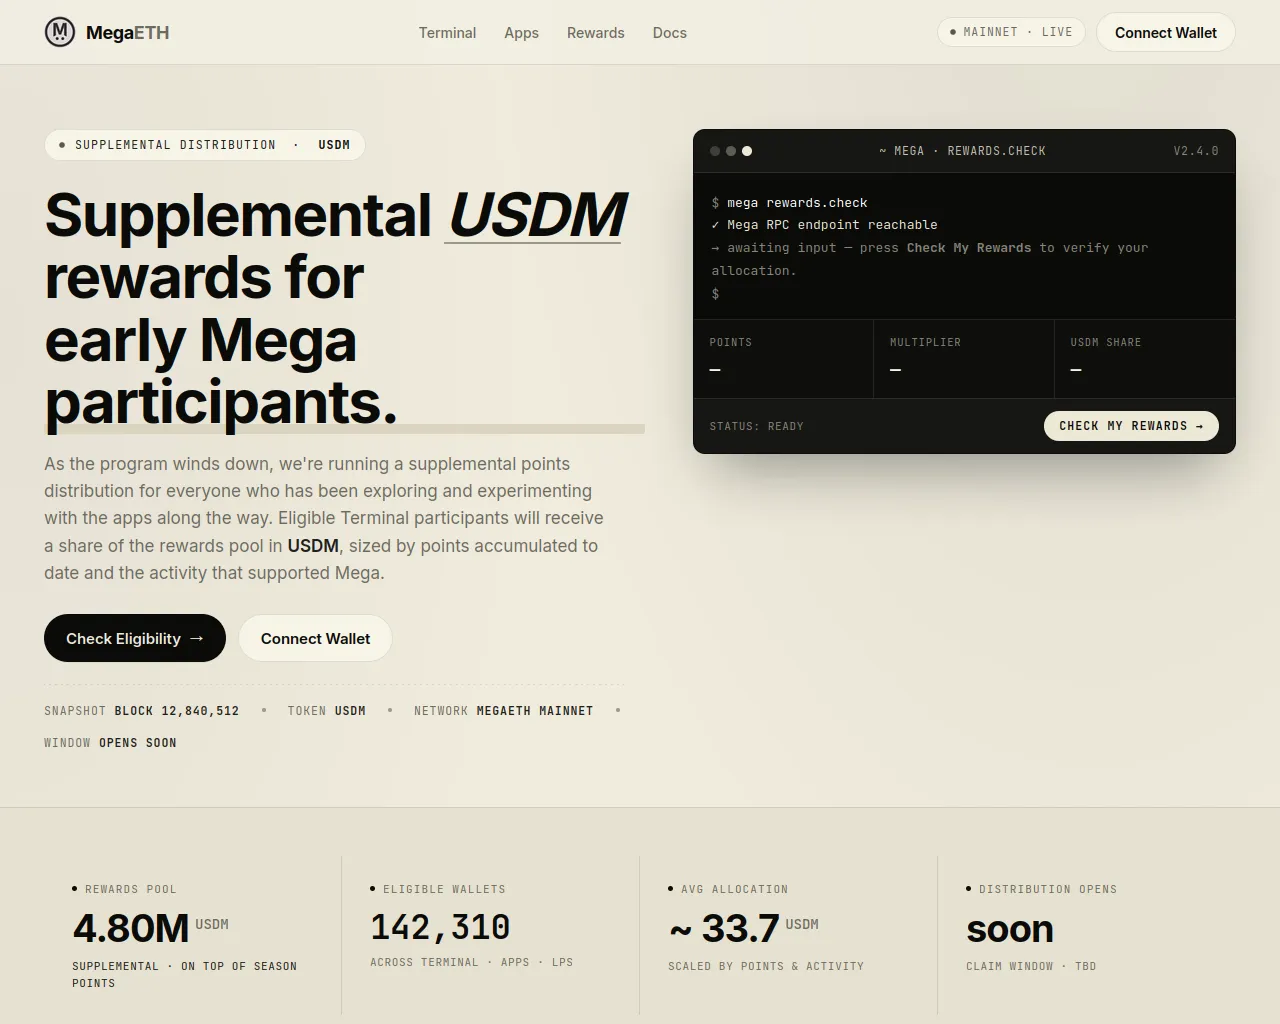Viewport: 1280px width, 1024px height.
Task: Click the Check Eligibility button
Action: tap(135, 638)
